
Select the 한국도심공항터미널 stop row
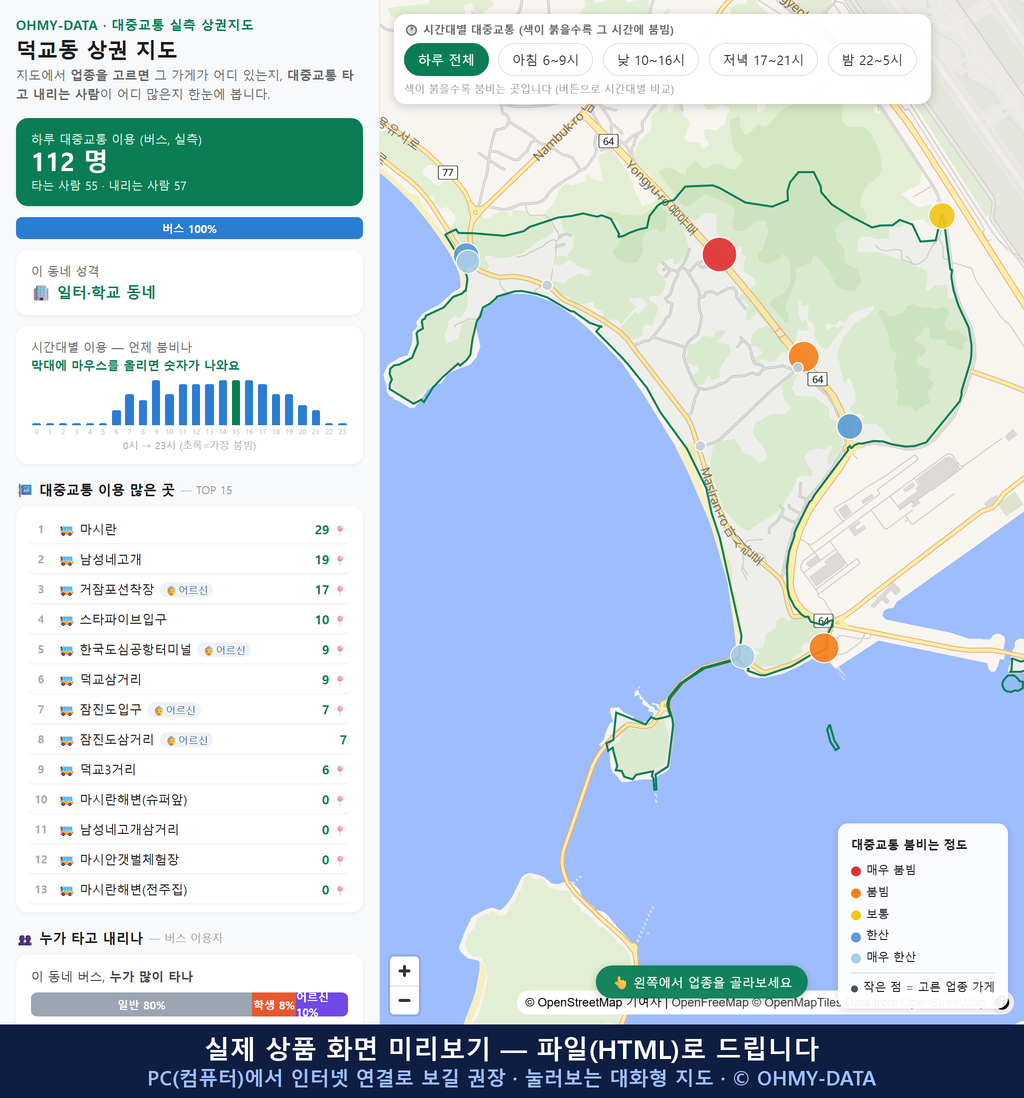coord(189,650)
